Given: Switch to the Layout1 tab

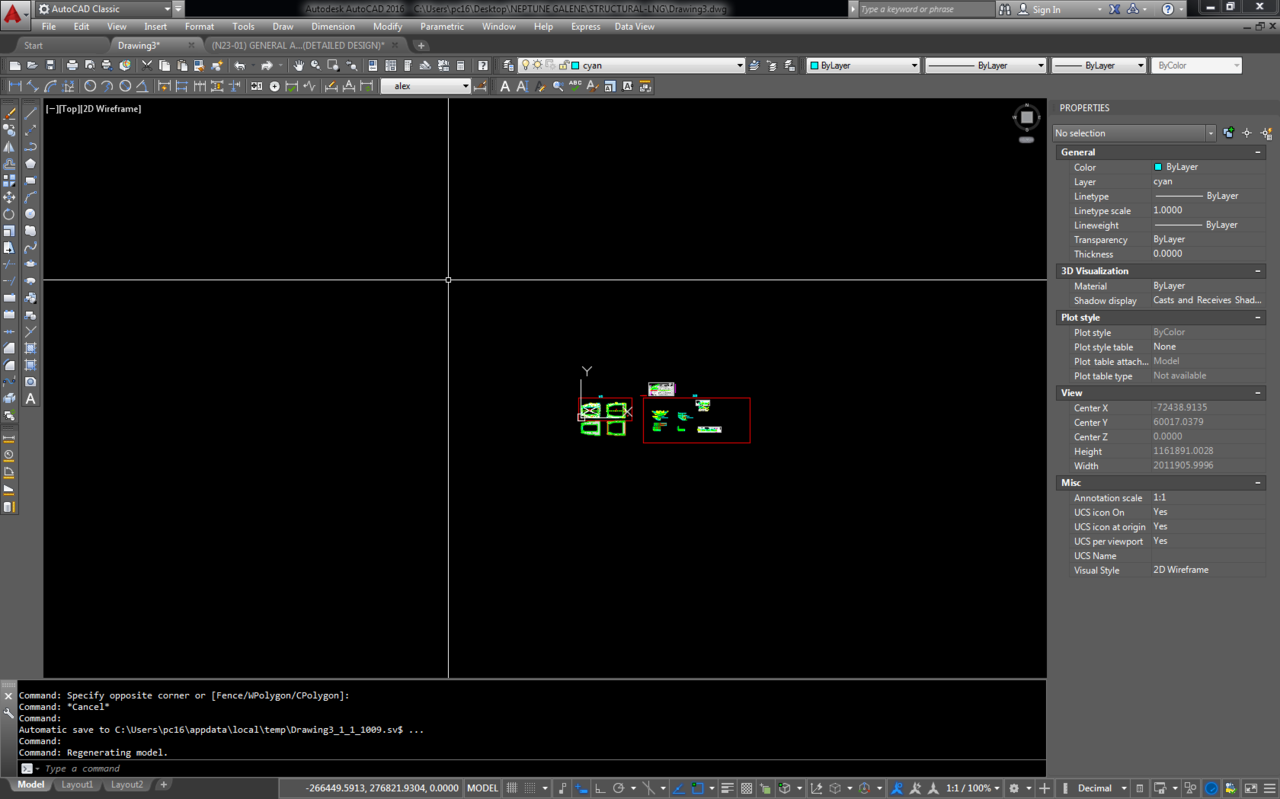Looking at the screenshot, I should (x=77, y=785).
